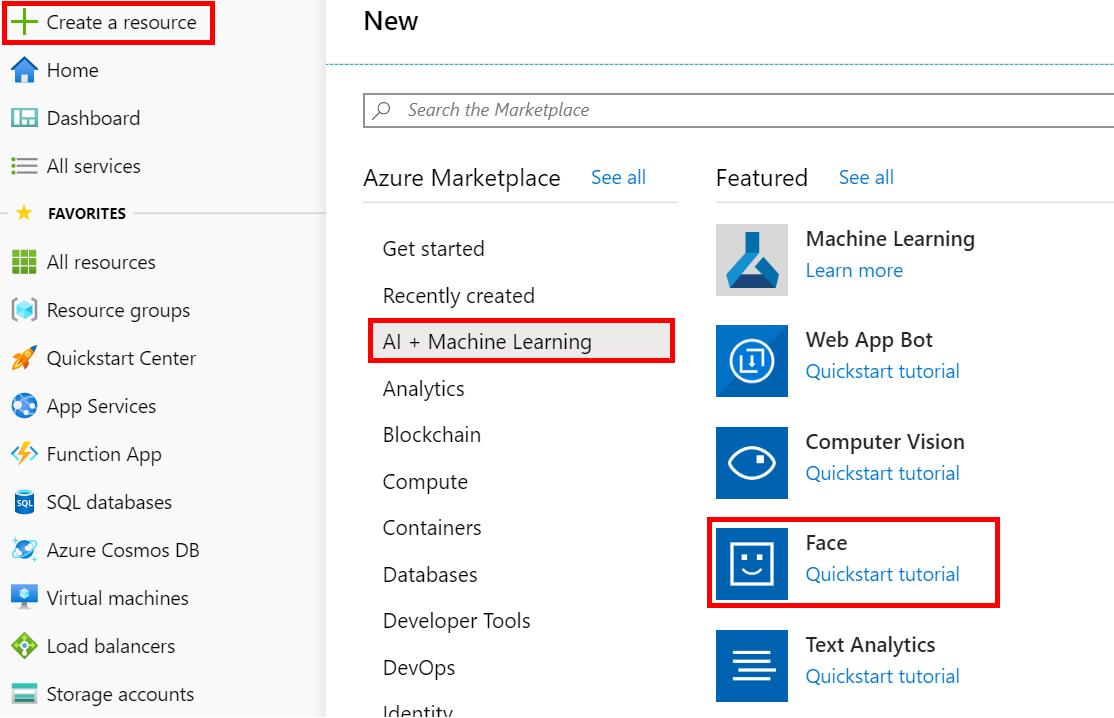Open the SQL databases icon
Screen dimensions: 1114x718
pos(24,502)
